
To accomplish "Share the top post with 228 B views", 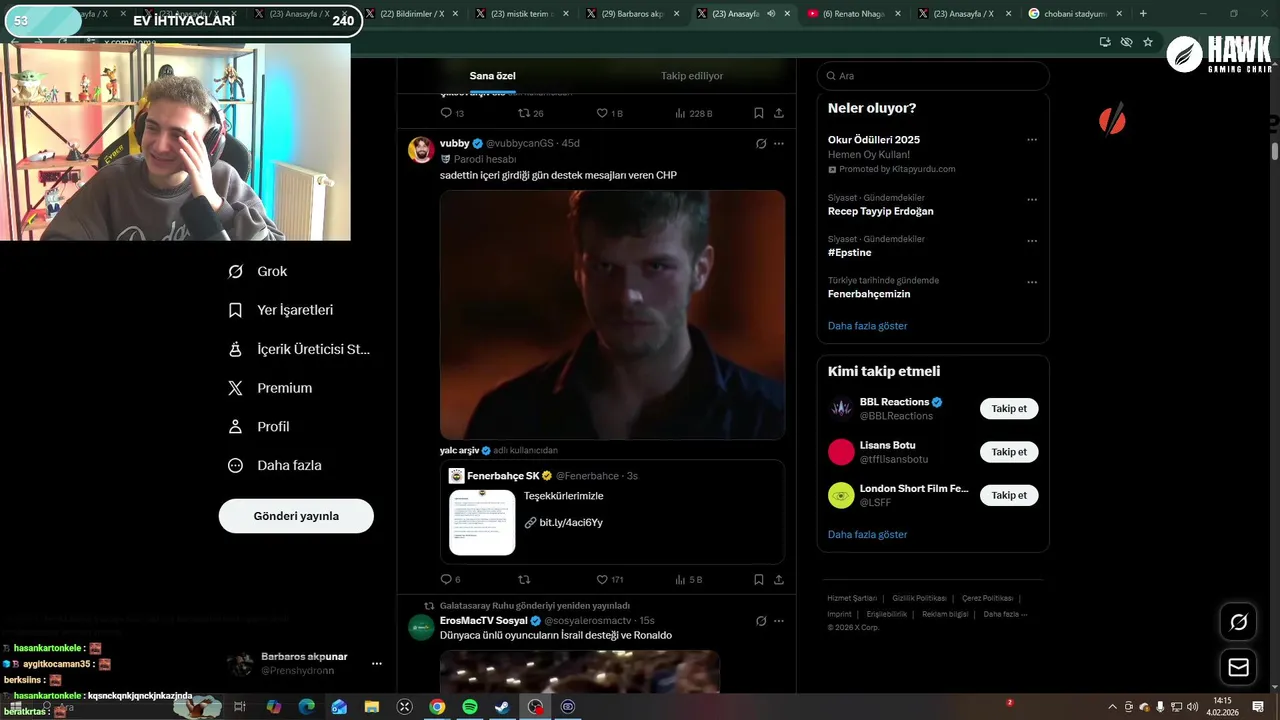I will (779, 113).
